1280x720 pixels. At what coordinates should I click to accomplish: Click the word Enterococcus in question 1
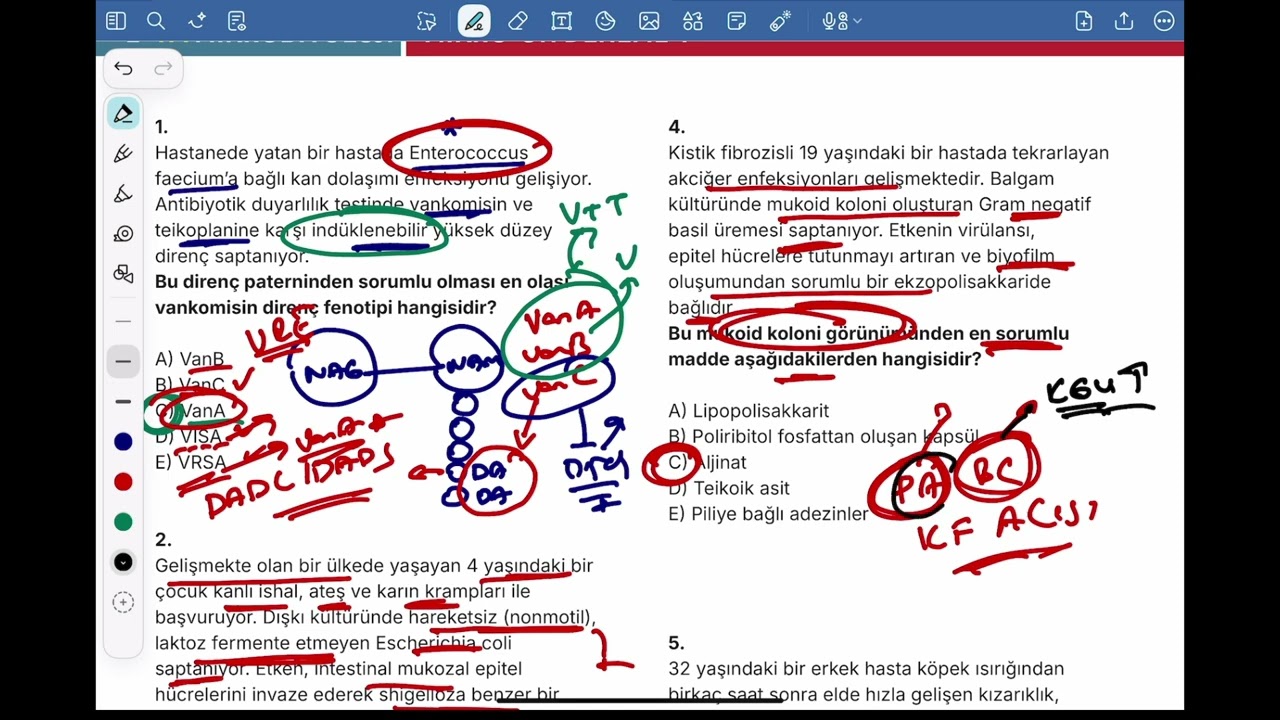point(468,153)
